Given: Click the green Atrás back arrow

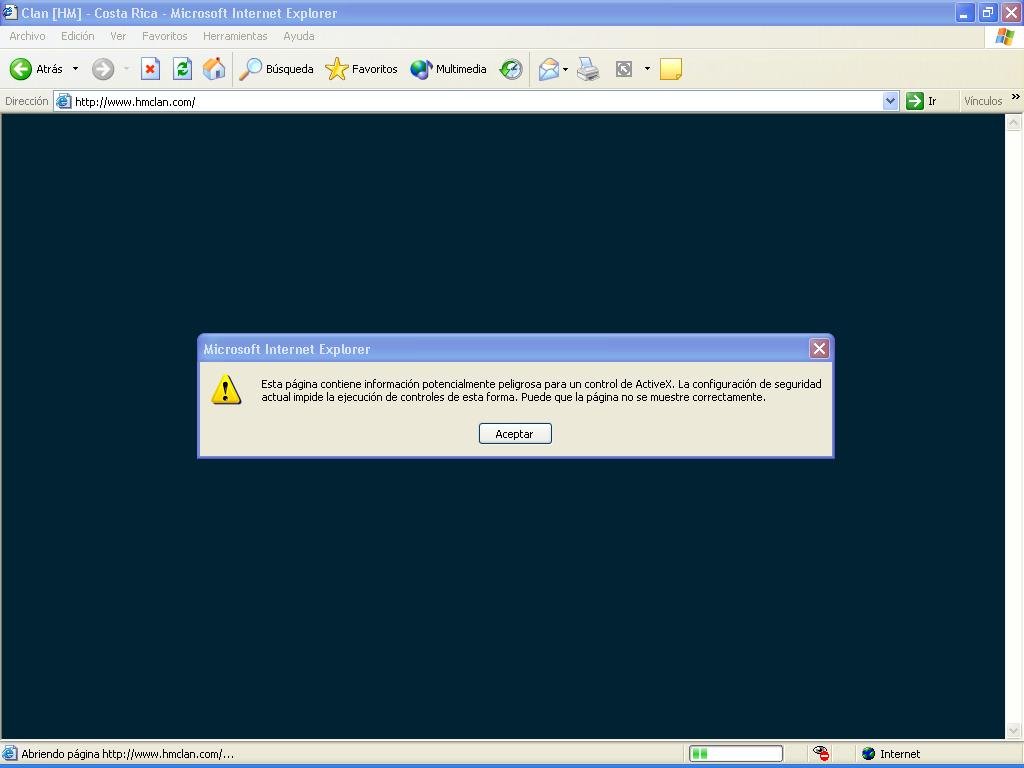Looking at the screenshot, I should (21, 69).
